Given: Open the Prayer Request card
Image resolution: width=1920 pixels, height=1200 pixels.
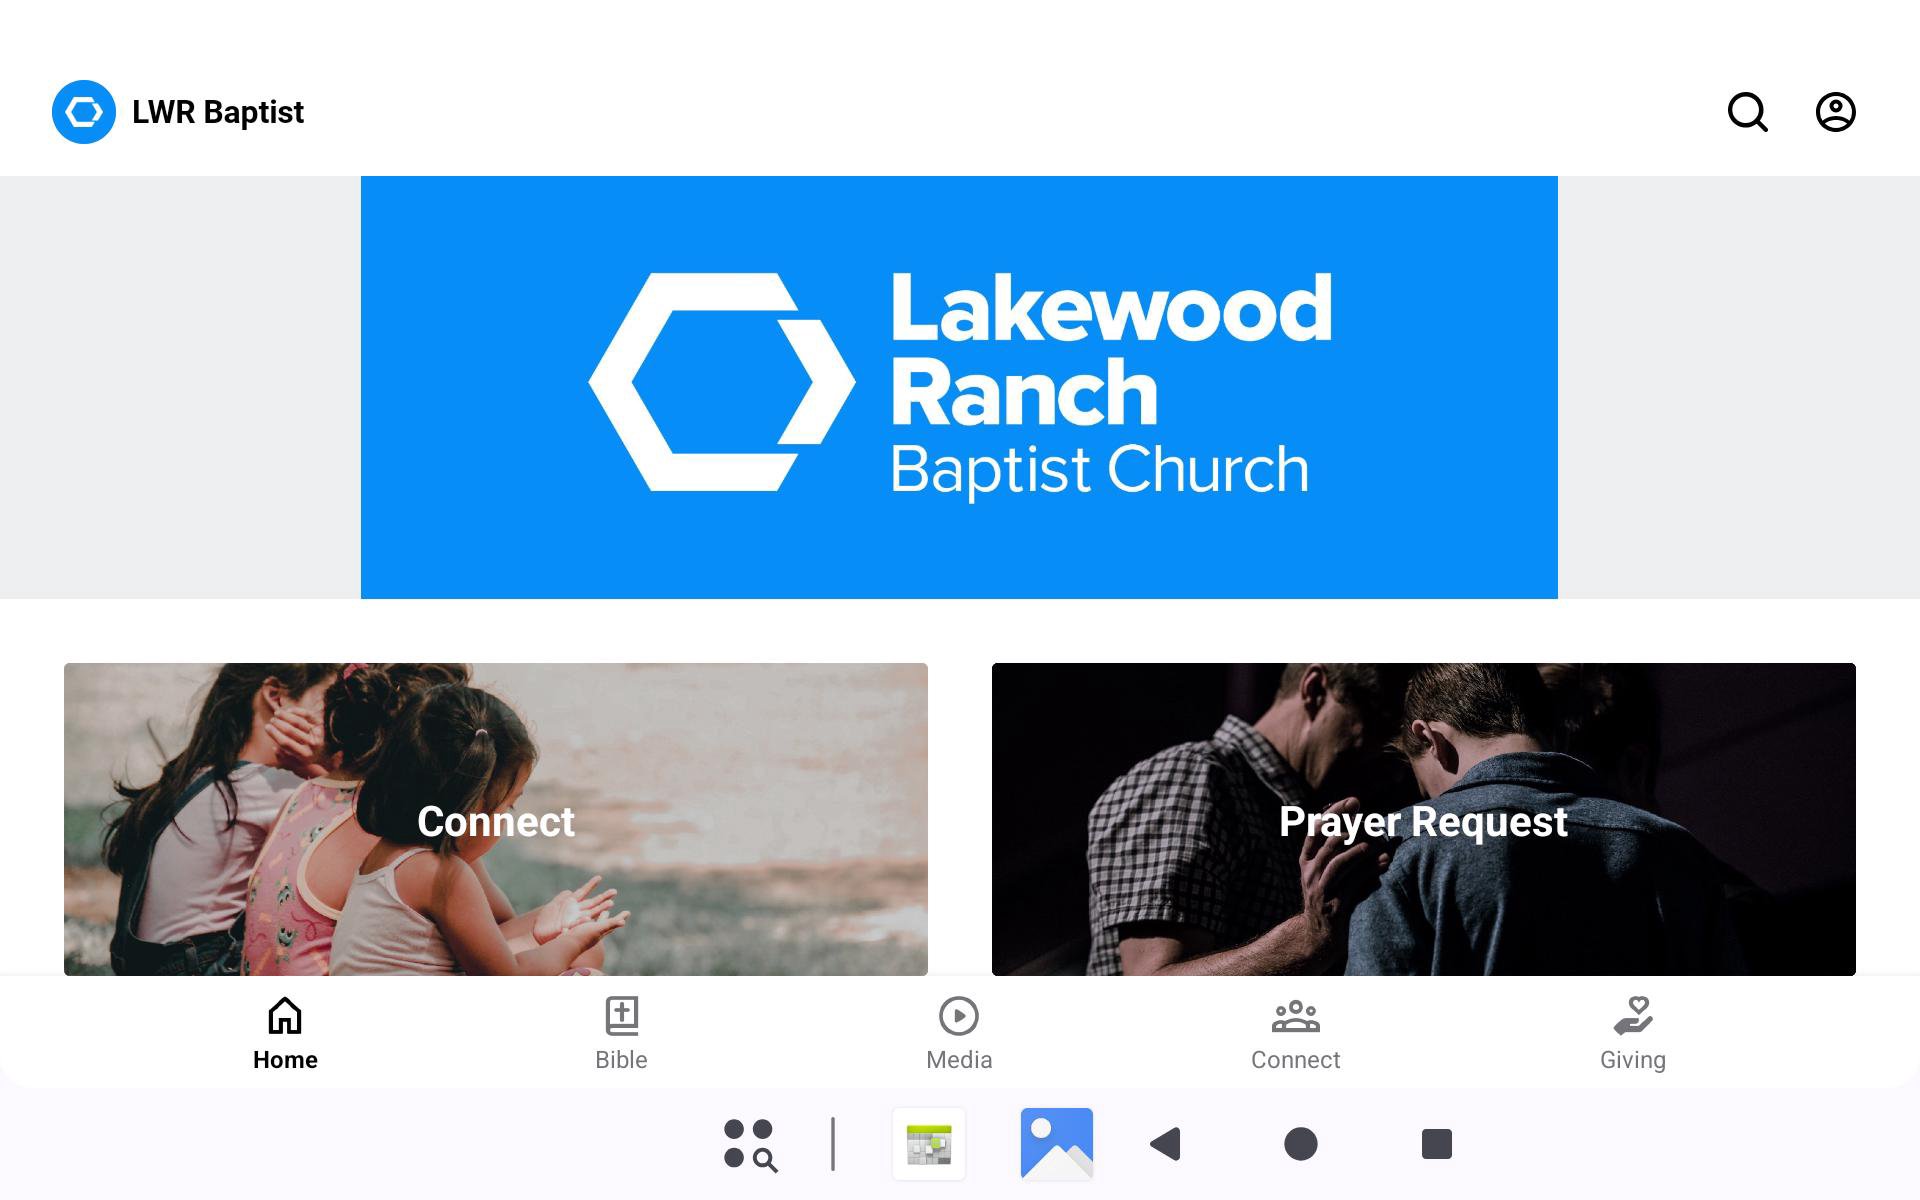Looking at the screenshot, I should tap(1424, 819).
